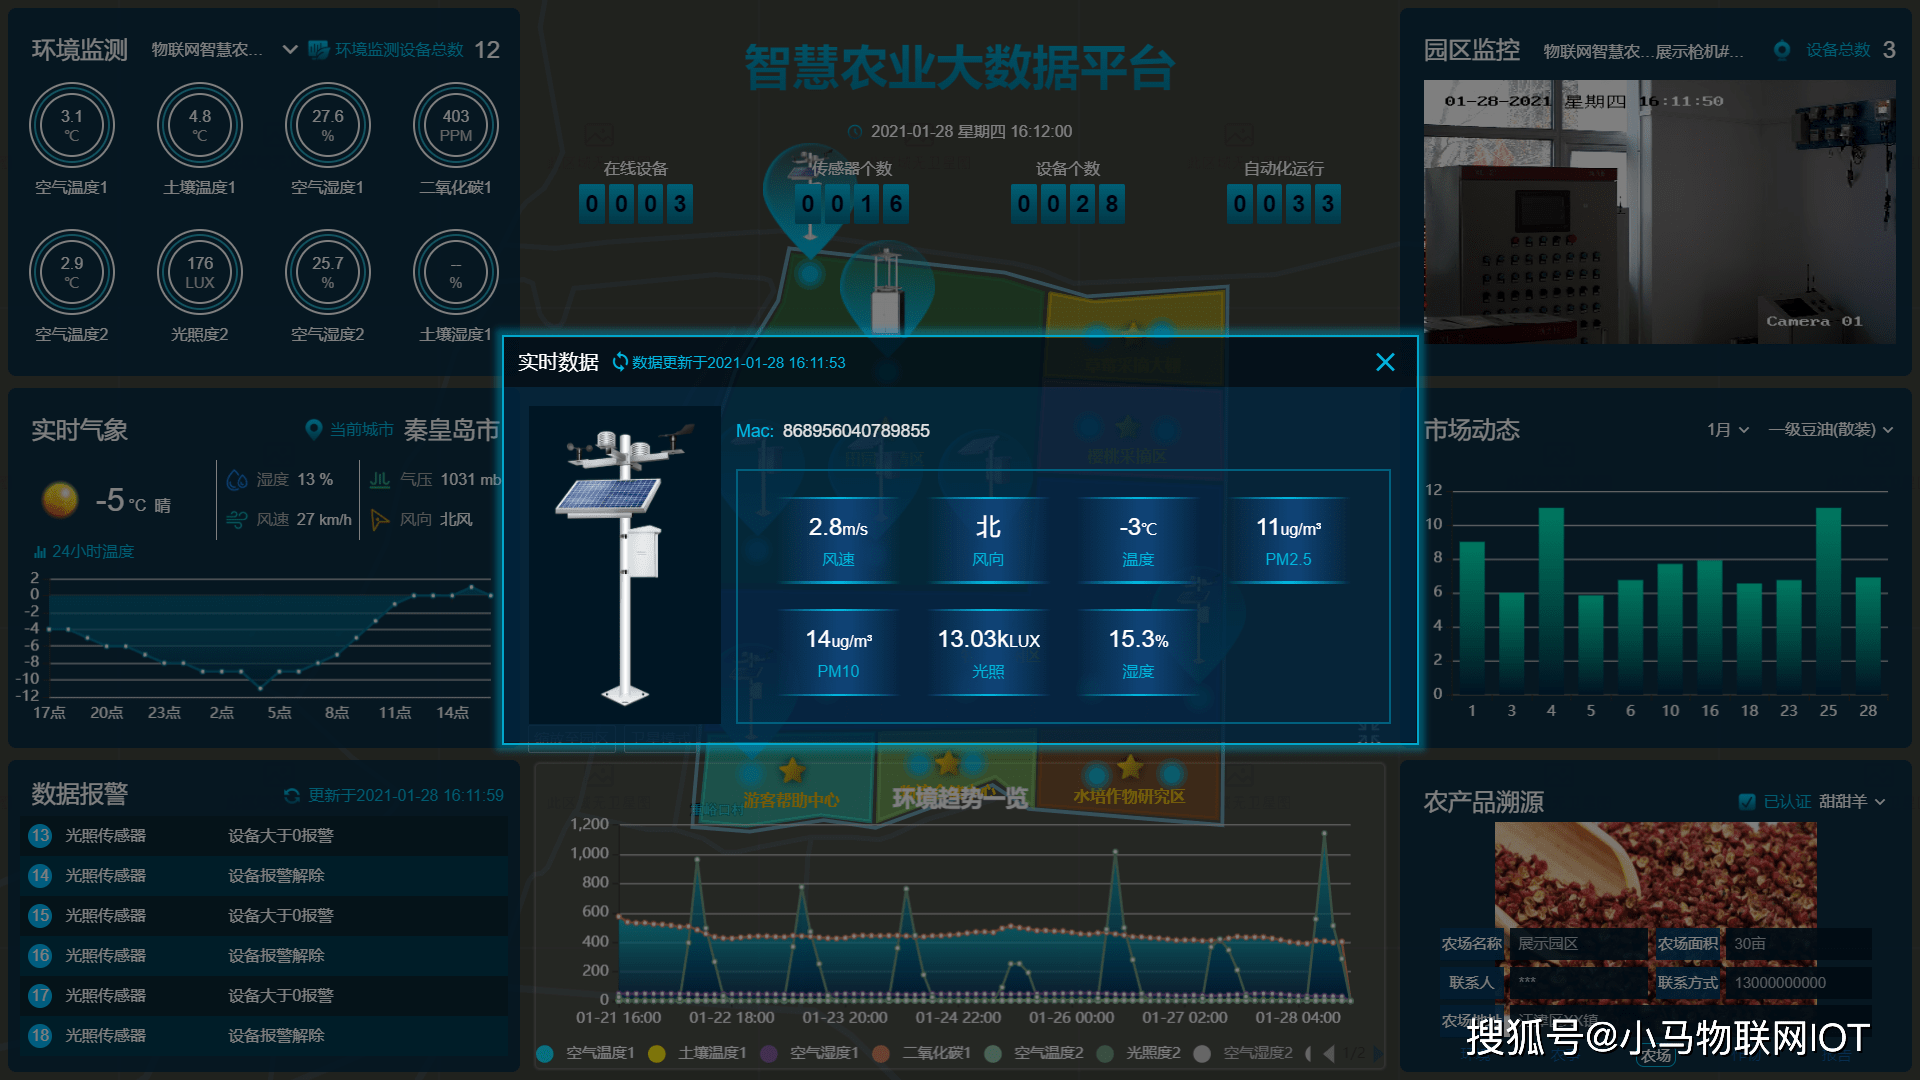This screenshot has height=1080, width=1920.
Task: Select the PM10 14ug/m³ tile
Action: tap(838, 653)
